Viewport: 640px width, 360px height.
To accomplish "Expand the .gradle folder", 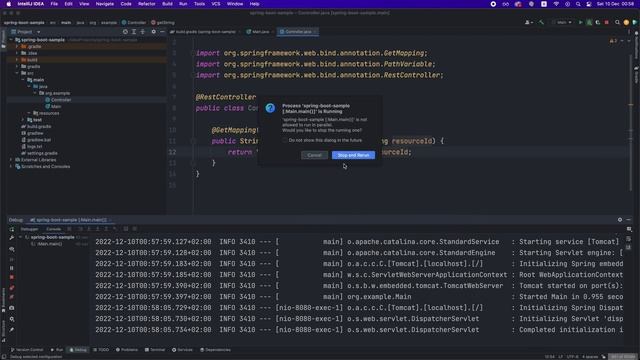I will pos(17,47).
